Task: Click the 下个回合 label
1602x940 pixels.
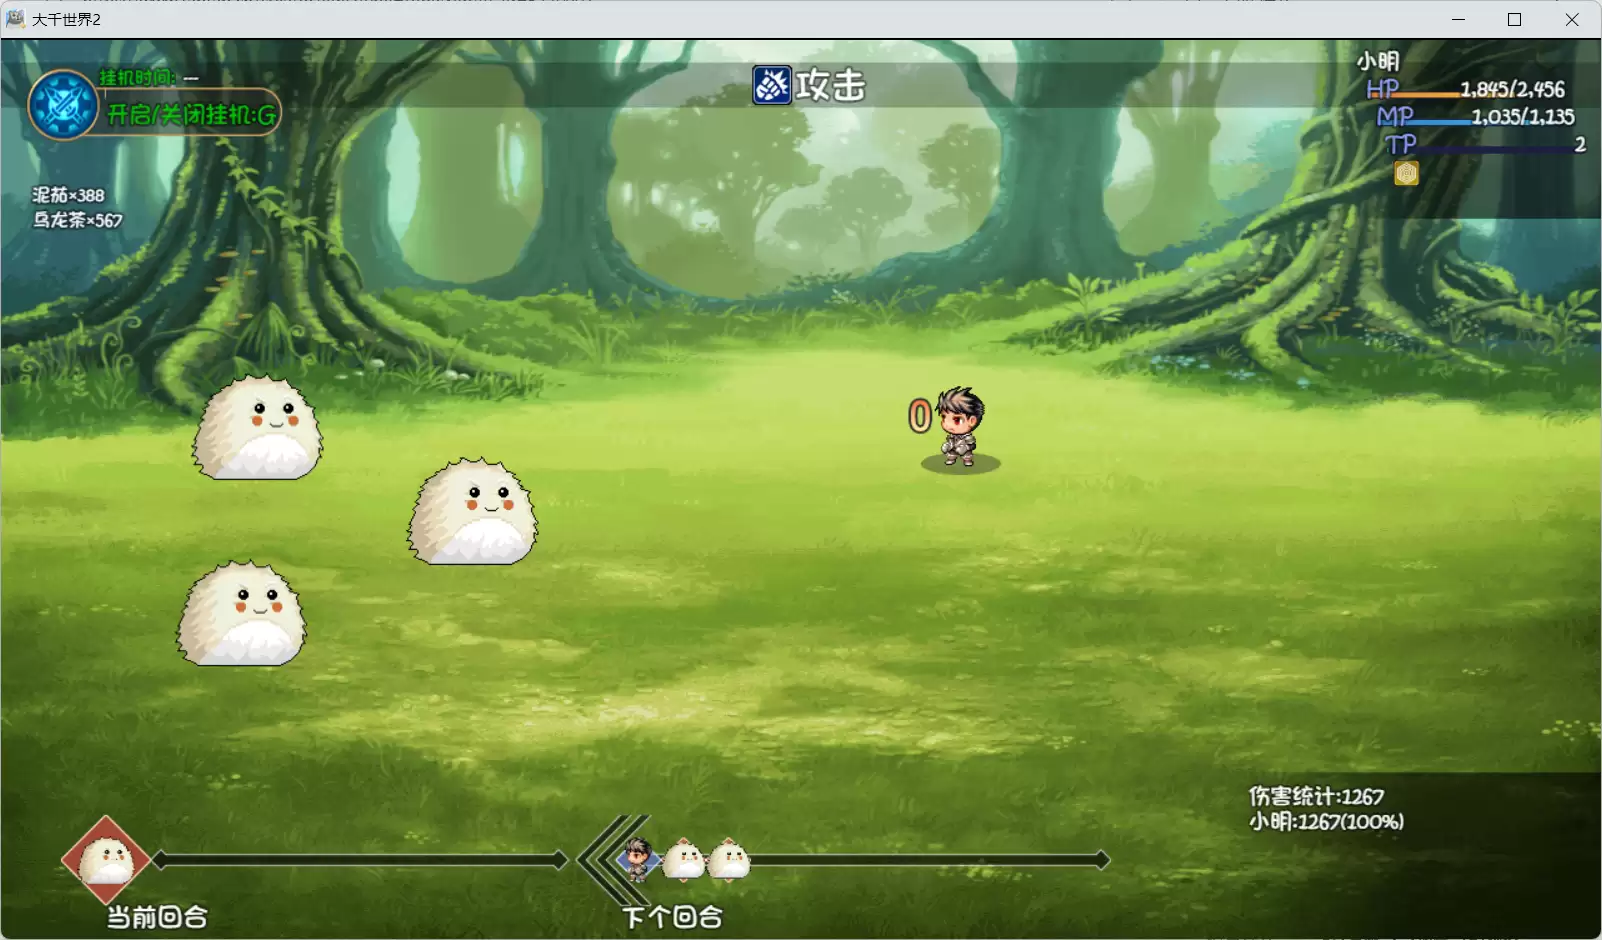Action: pyautogui.click(x=671, y=917)
